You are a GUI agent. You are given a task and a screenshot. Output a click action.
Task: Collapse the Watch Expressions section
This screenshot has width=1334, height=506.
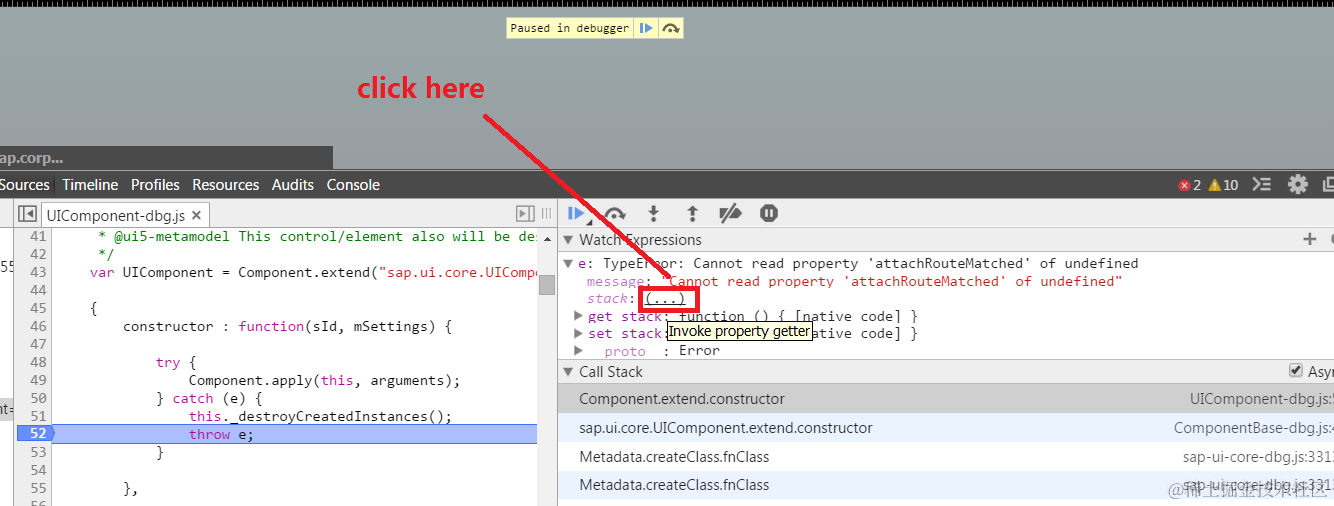(568, 240)
